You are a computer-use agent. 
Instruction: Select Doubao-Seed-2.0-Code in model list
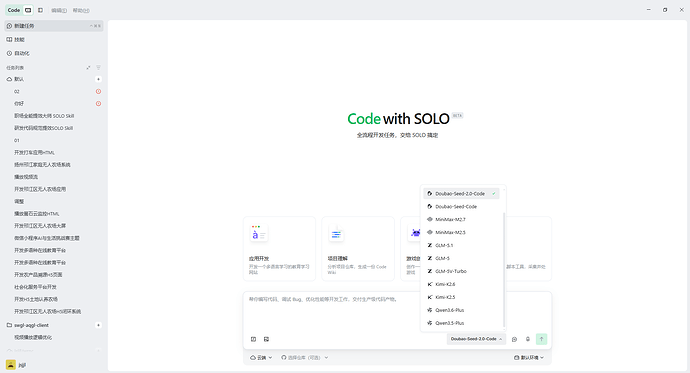pyautogui.click(x=461, y=194)
